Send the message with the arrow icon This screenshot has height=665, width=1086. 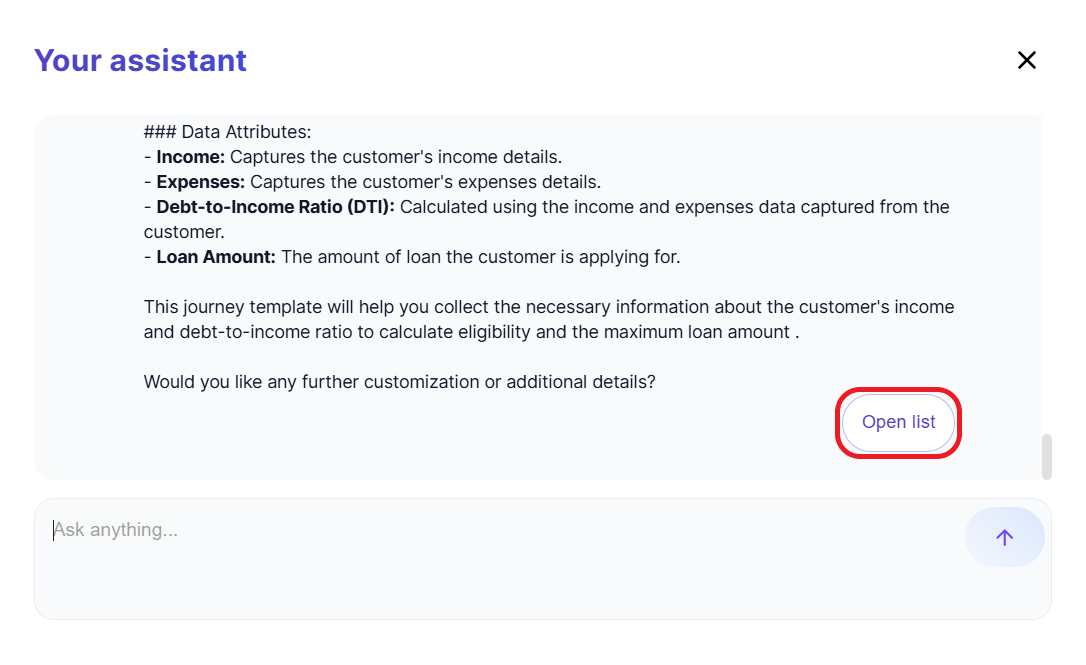pyautogui.click(x=1004, y=537)
